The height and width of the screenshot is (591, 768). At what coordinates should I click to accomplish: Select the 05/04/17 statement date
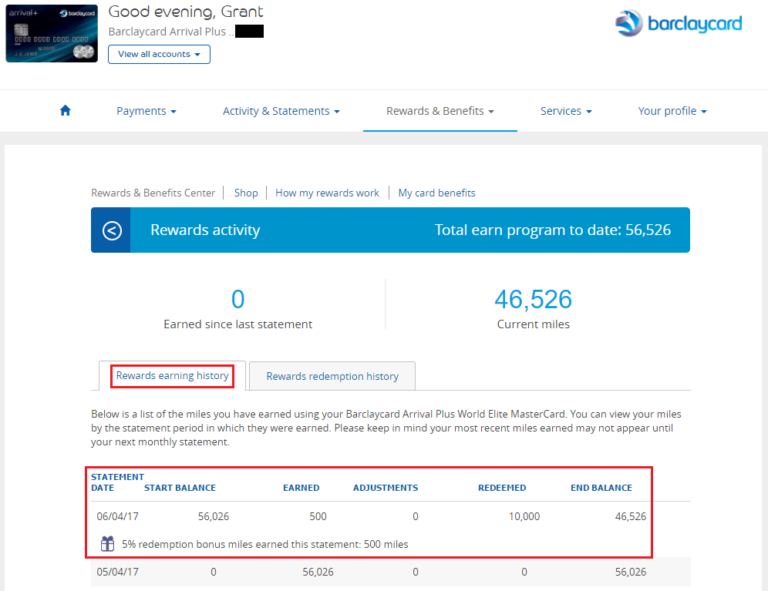(118, 572)
